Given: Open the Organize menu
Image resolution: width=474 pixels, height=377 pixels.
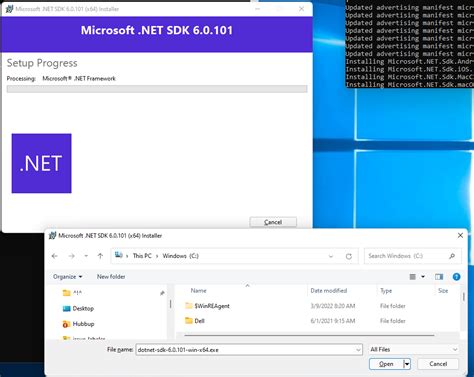Looking at the screenshot, I should [68, 277].
